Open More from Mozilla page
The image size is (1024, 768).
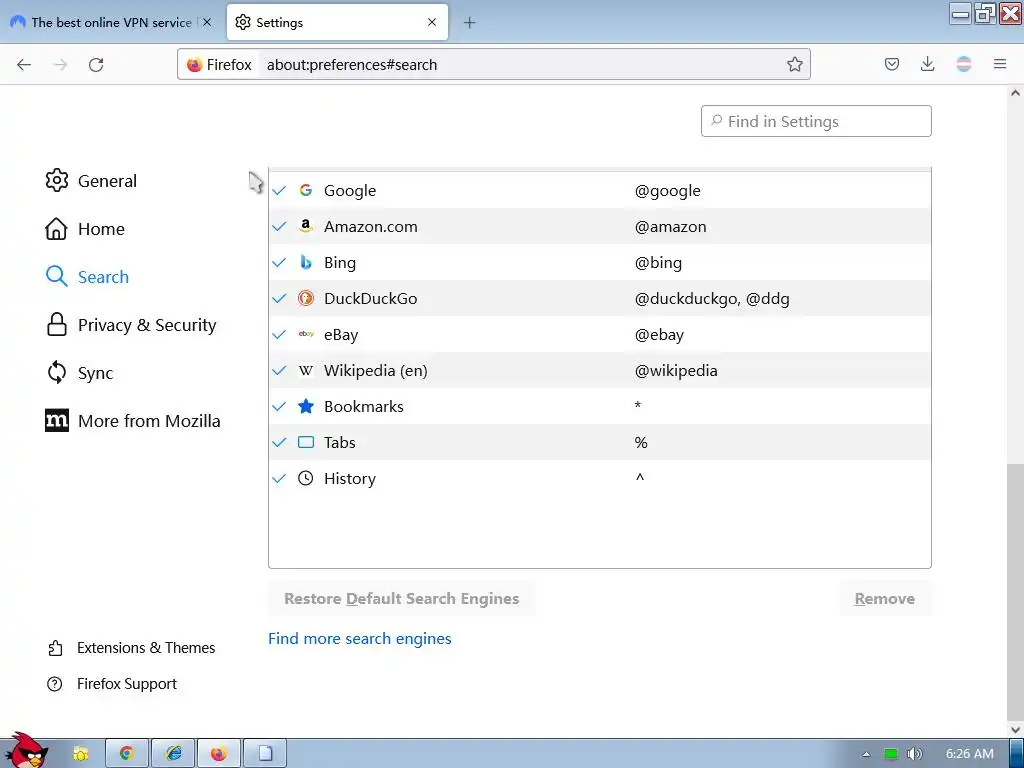click(133, 421)
